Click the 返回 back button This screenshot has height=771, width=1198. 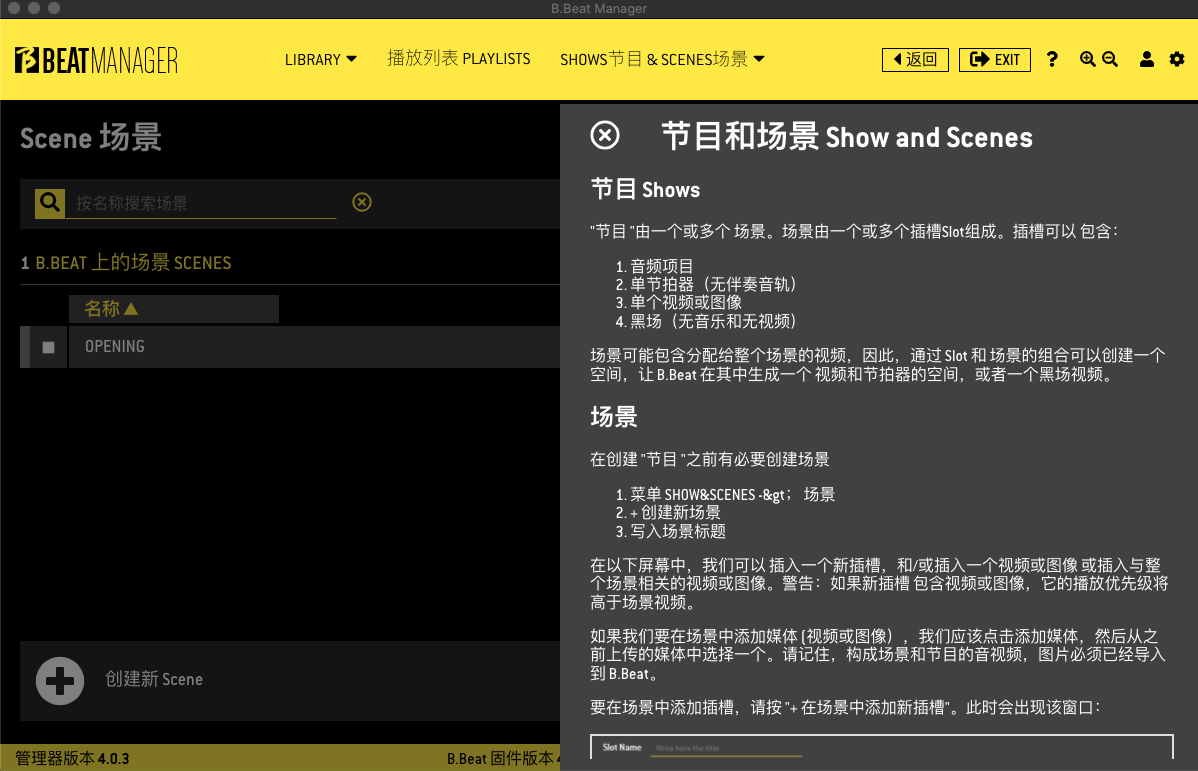click(x=915, y=60)
